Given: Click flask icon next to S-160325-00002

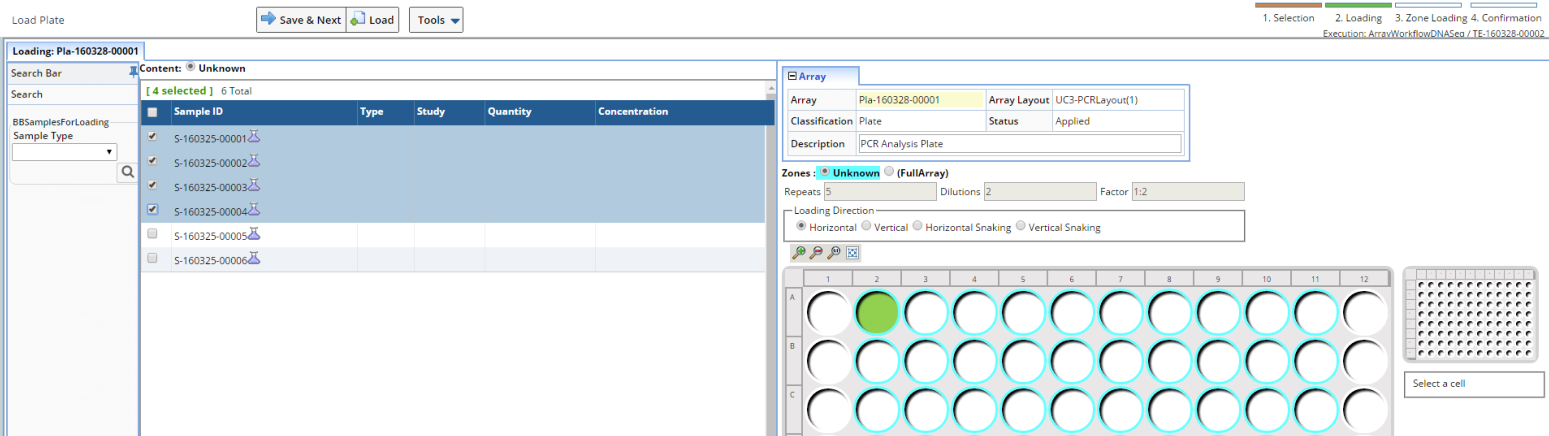Looking at the screenshot, I should (254, 161).
